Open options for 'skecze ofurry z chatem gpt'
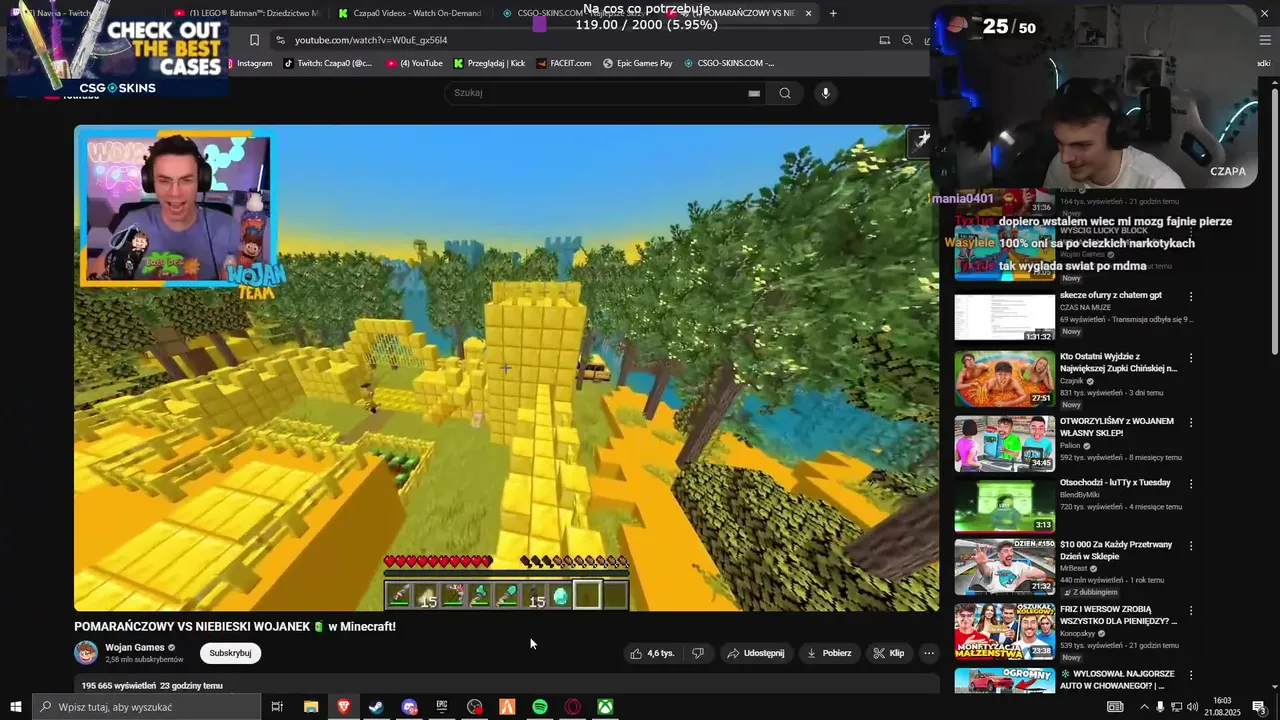This screenshot has width=1280, height=720. click(x=1191, y=296)
